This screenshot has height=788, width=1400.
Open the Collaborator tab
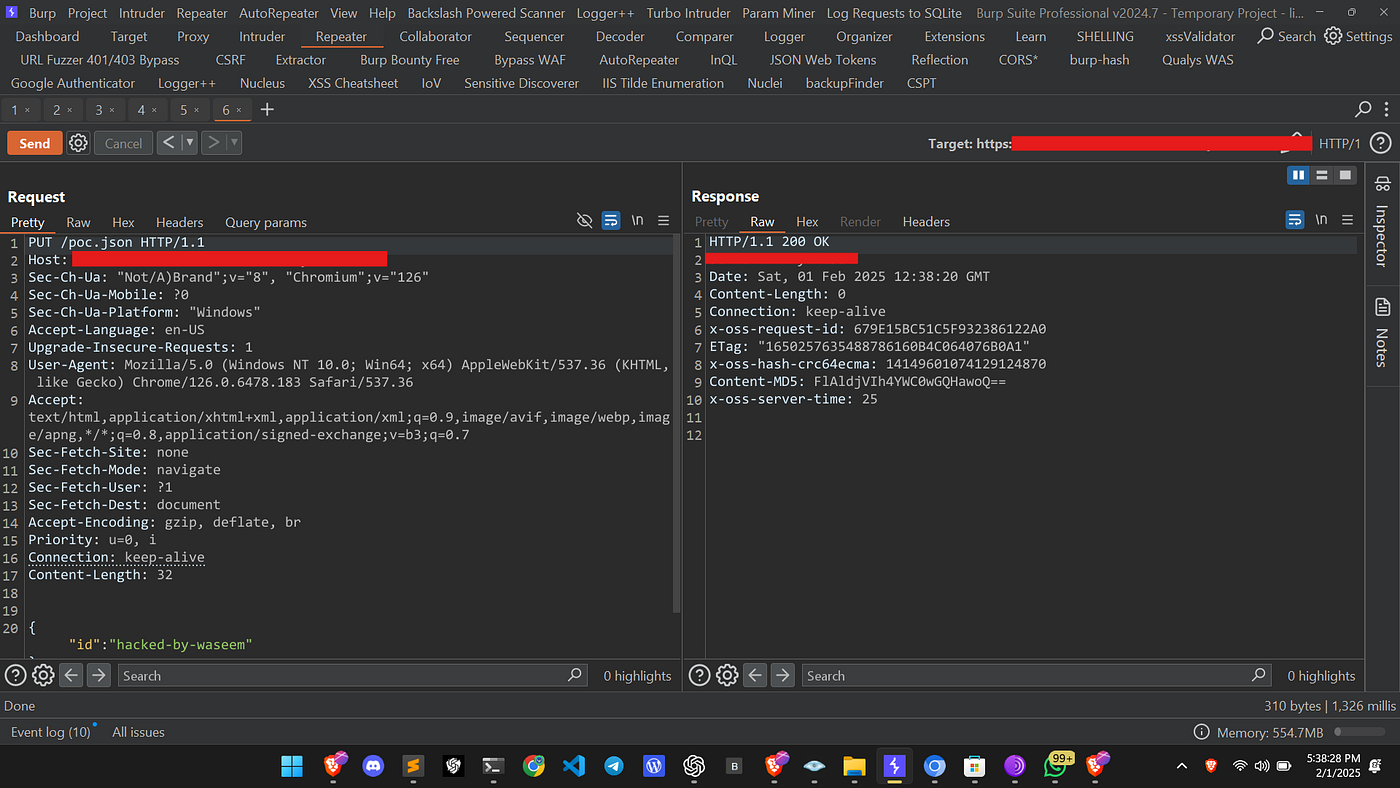click(x=435, y=36)
